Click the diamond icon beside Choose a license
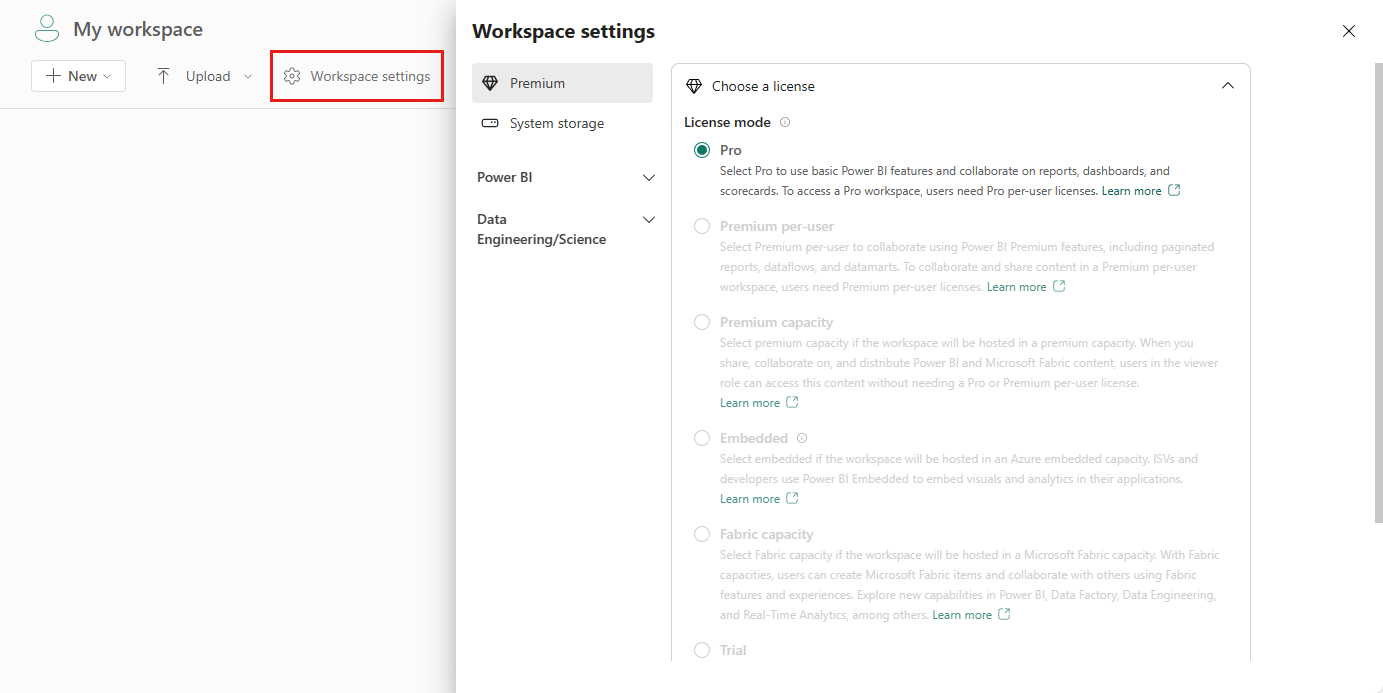This screenshot has width=1383, height=693. tap(694, 86)
